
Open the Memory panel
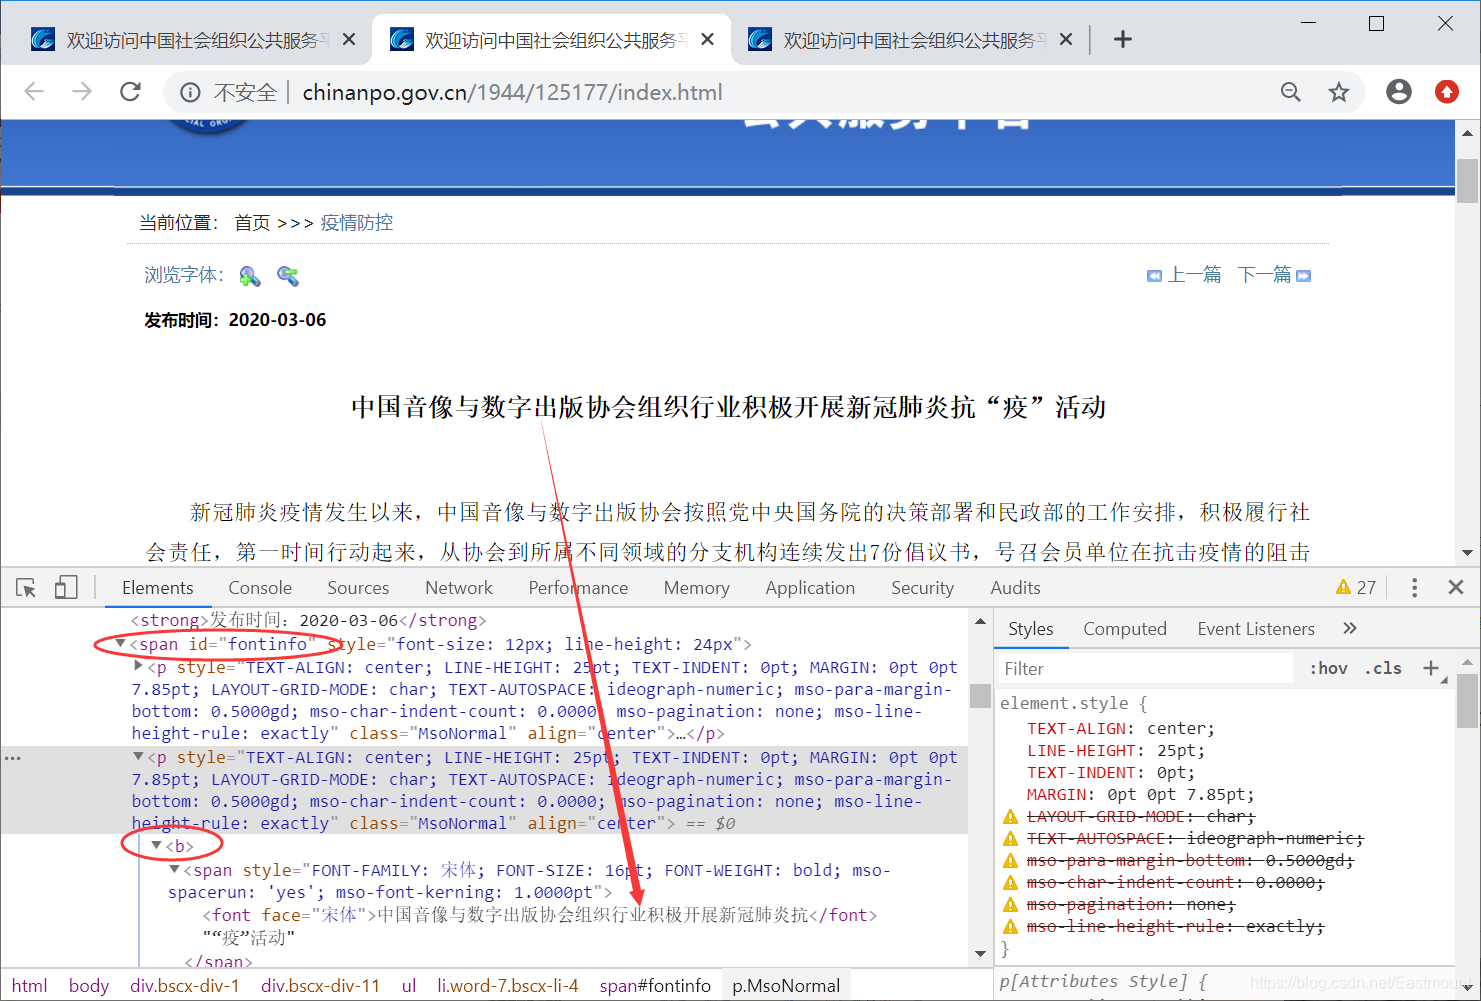tap(697, 588)
